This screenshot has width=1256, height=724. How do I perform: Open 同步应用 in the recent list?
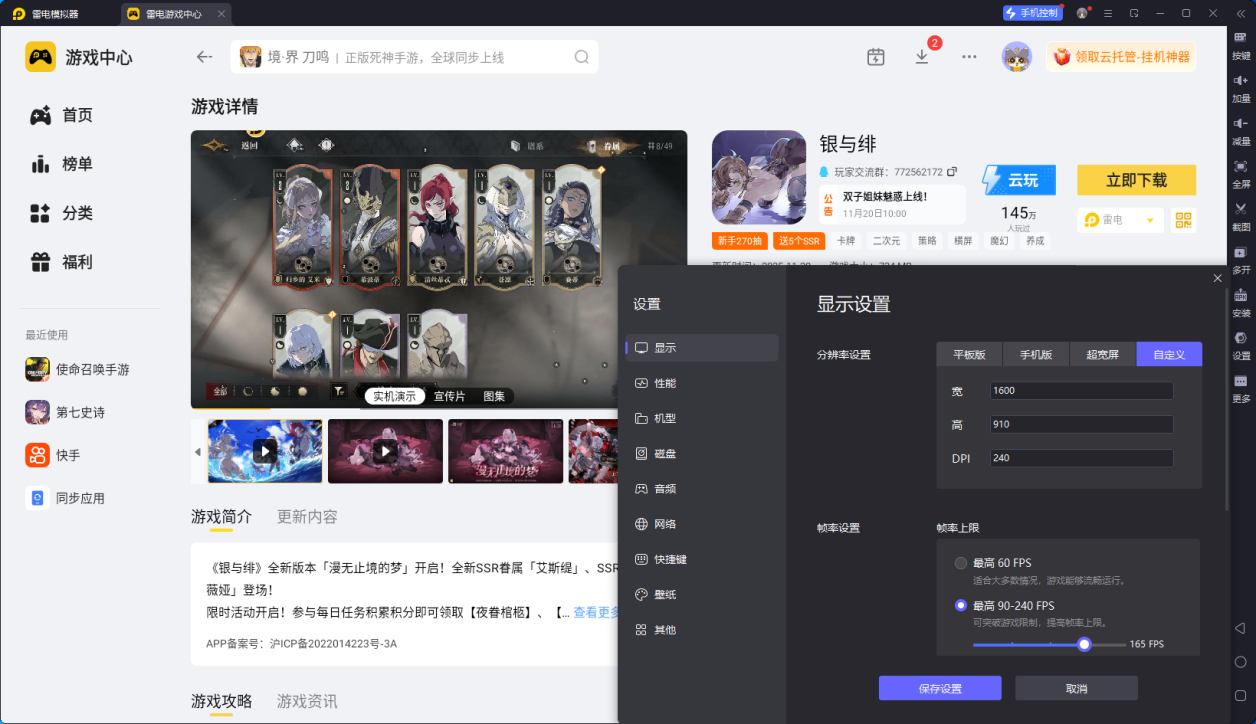pyautogui.click(x=65, y=498)
